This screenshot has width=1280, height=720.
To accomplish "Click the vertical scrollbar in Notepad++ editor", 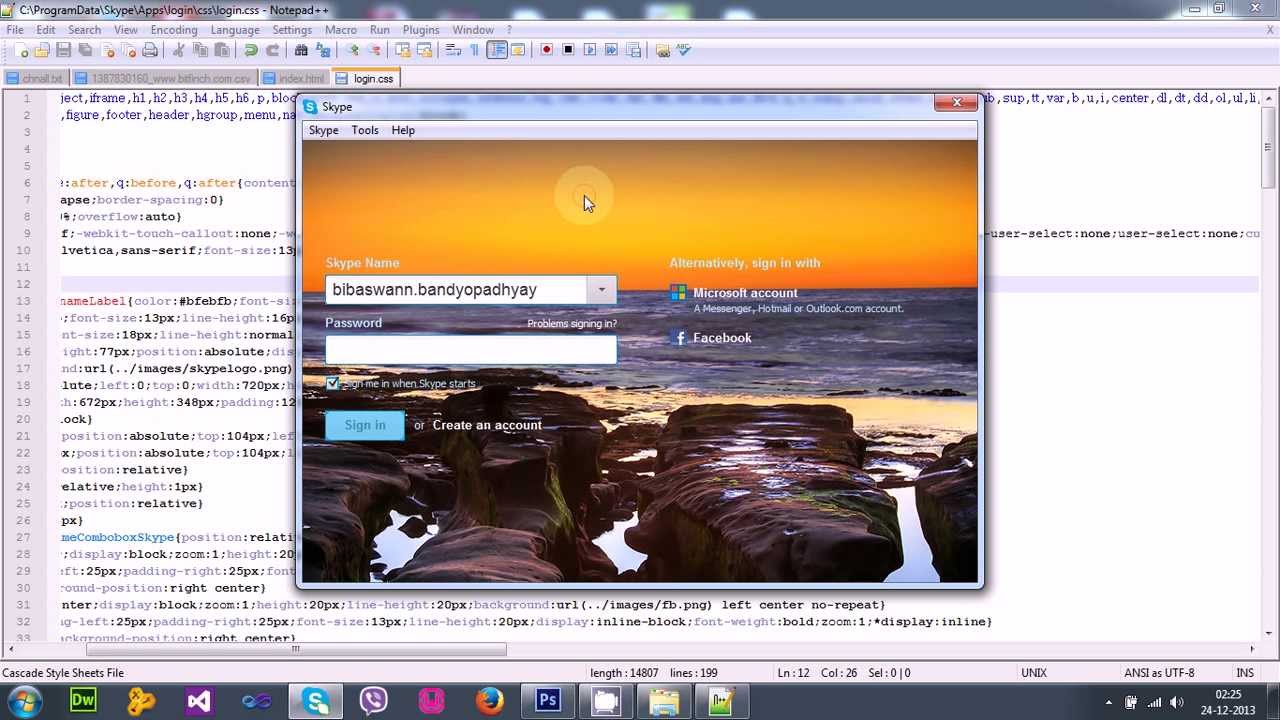I will click(x=1268, y=148).
